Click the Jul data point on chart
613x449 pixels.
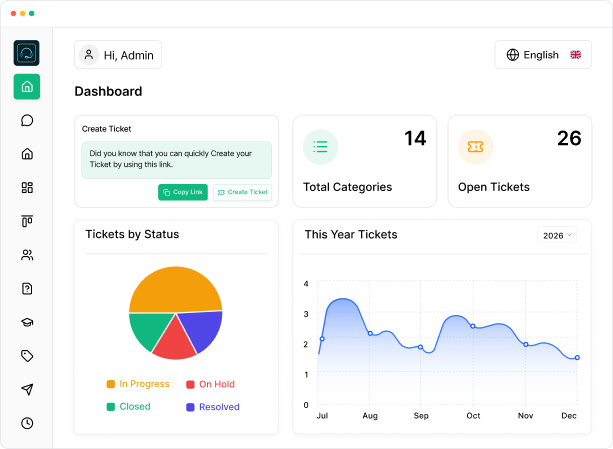click(x=322, y=339)
